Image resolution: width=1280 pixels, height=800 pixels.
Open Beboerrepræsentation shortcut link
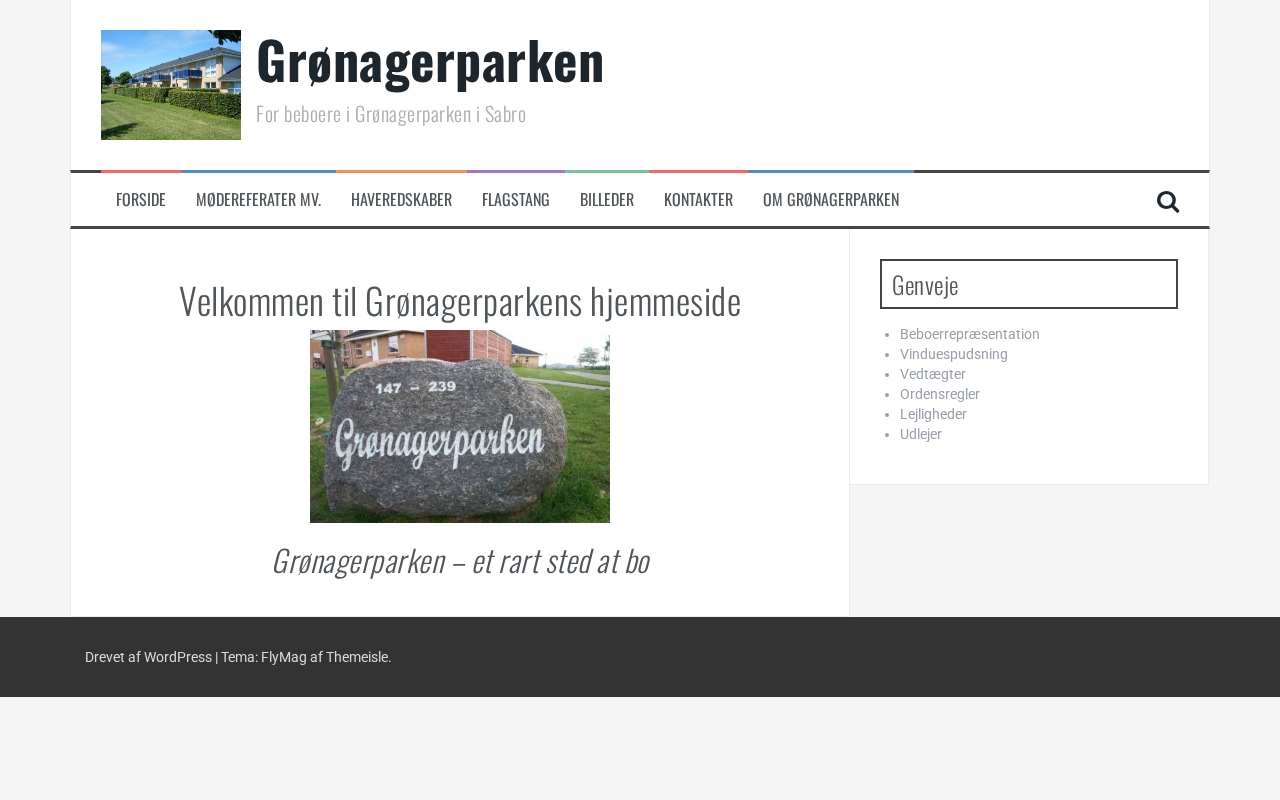click(969, 334)
